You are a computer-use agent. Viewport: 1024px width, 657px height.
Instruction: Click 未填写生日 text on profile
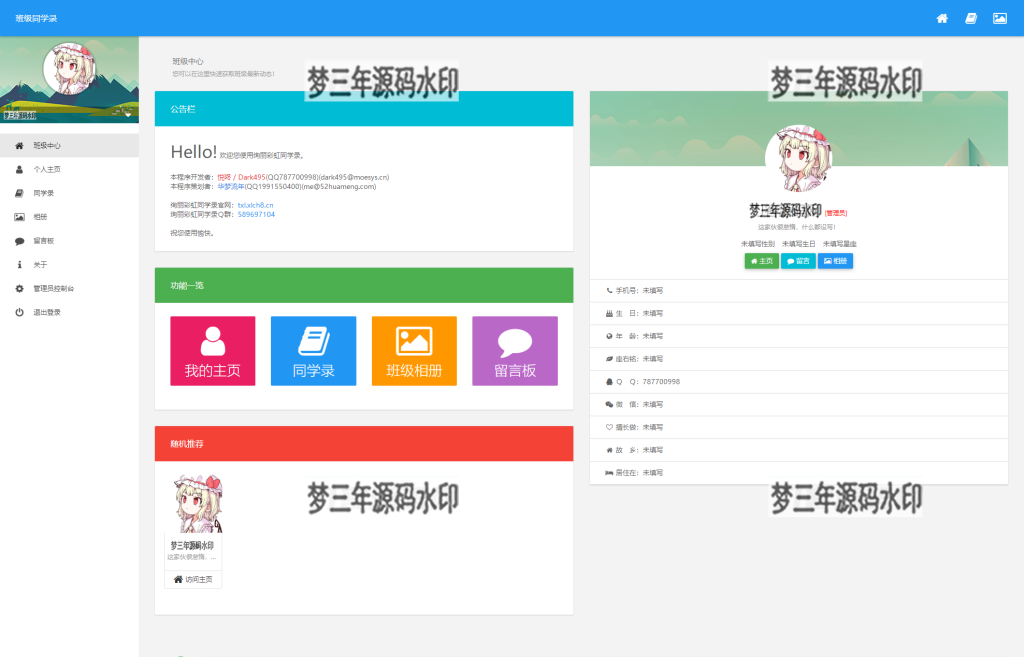[x=799, y=244]
